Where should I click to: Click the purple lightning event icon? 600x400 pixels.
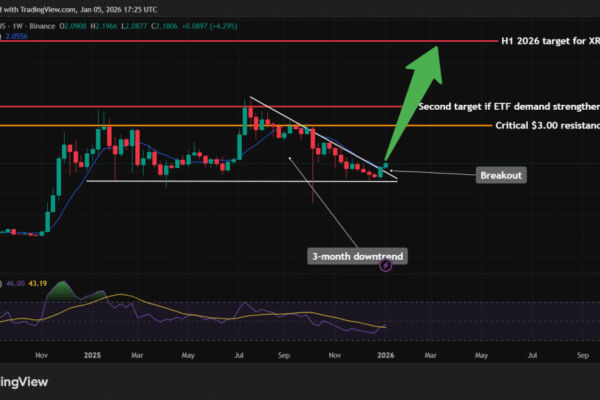[x=386, y=266]
